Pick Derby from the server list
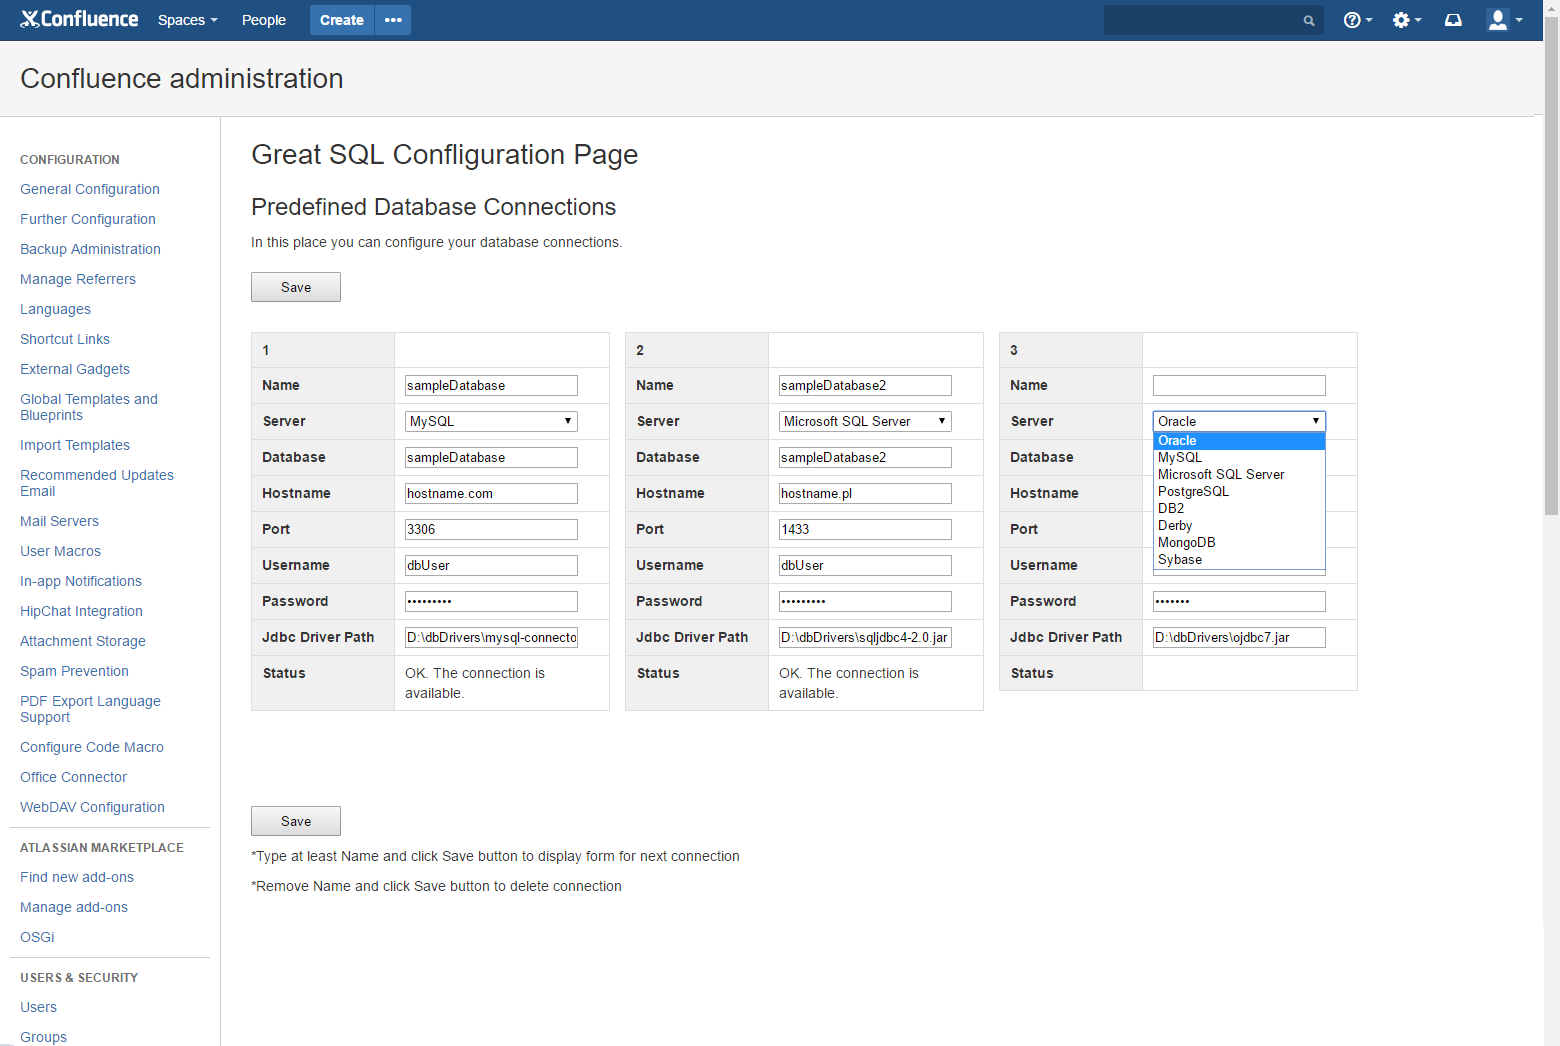Viewport: 1560px width, 1046px height. (x=1239, y=526)
